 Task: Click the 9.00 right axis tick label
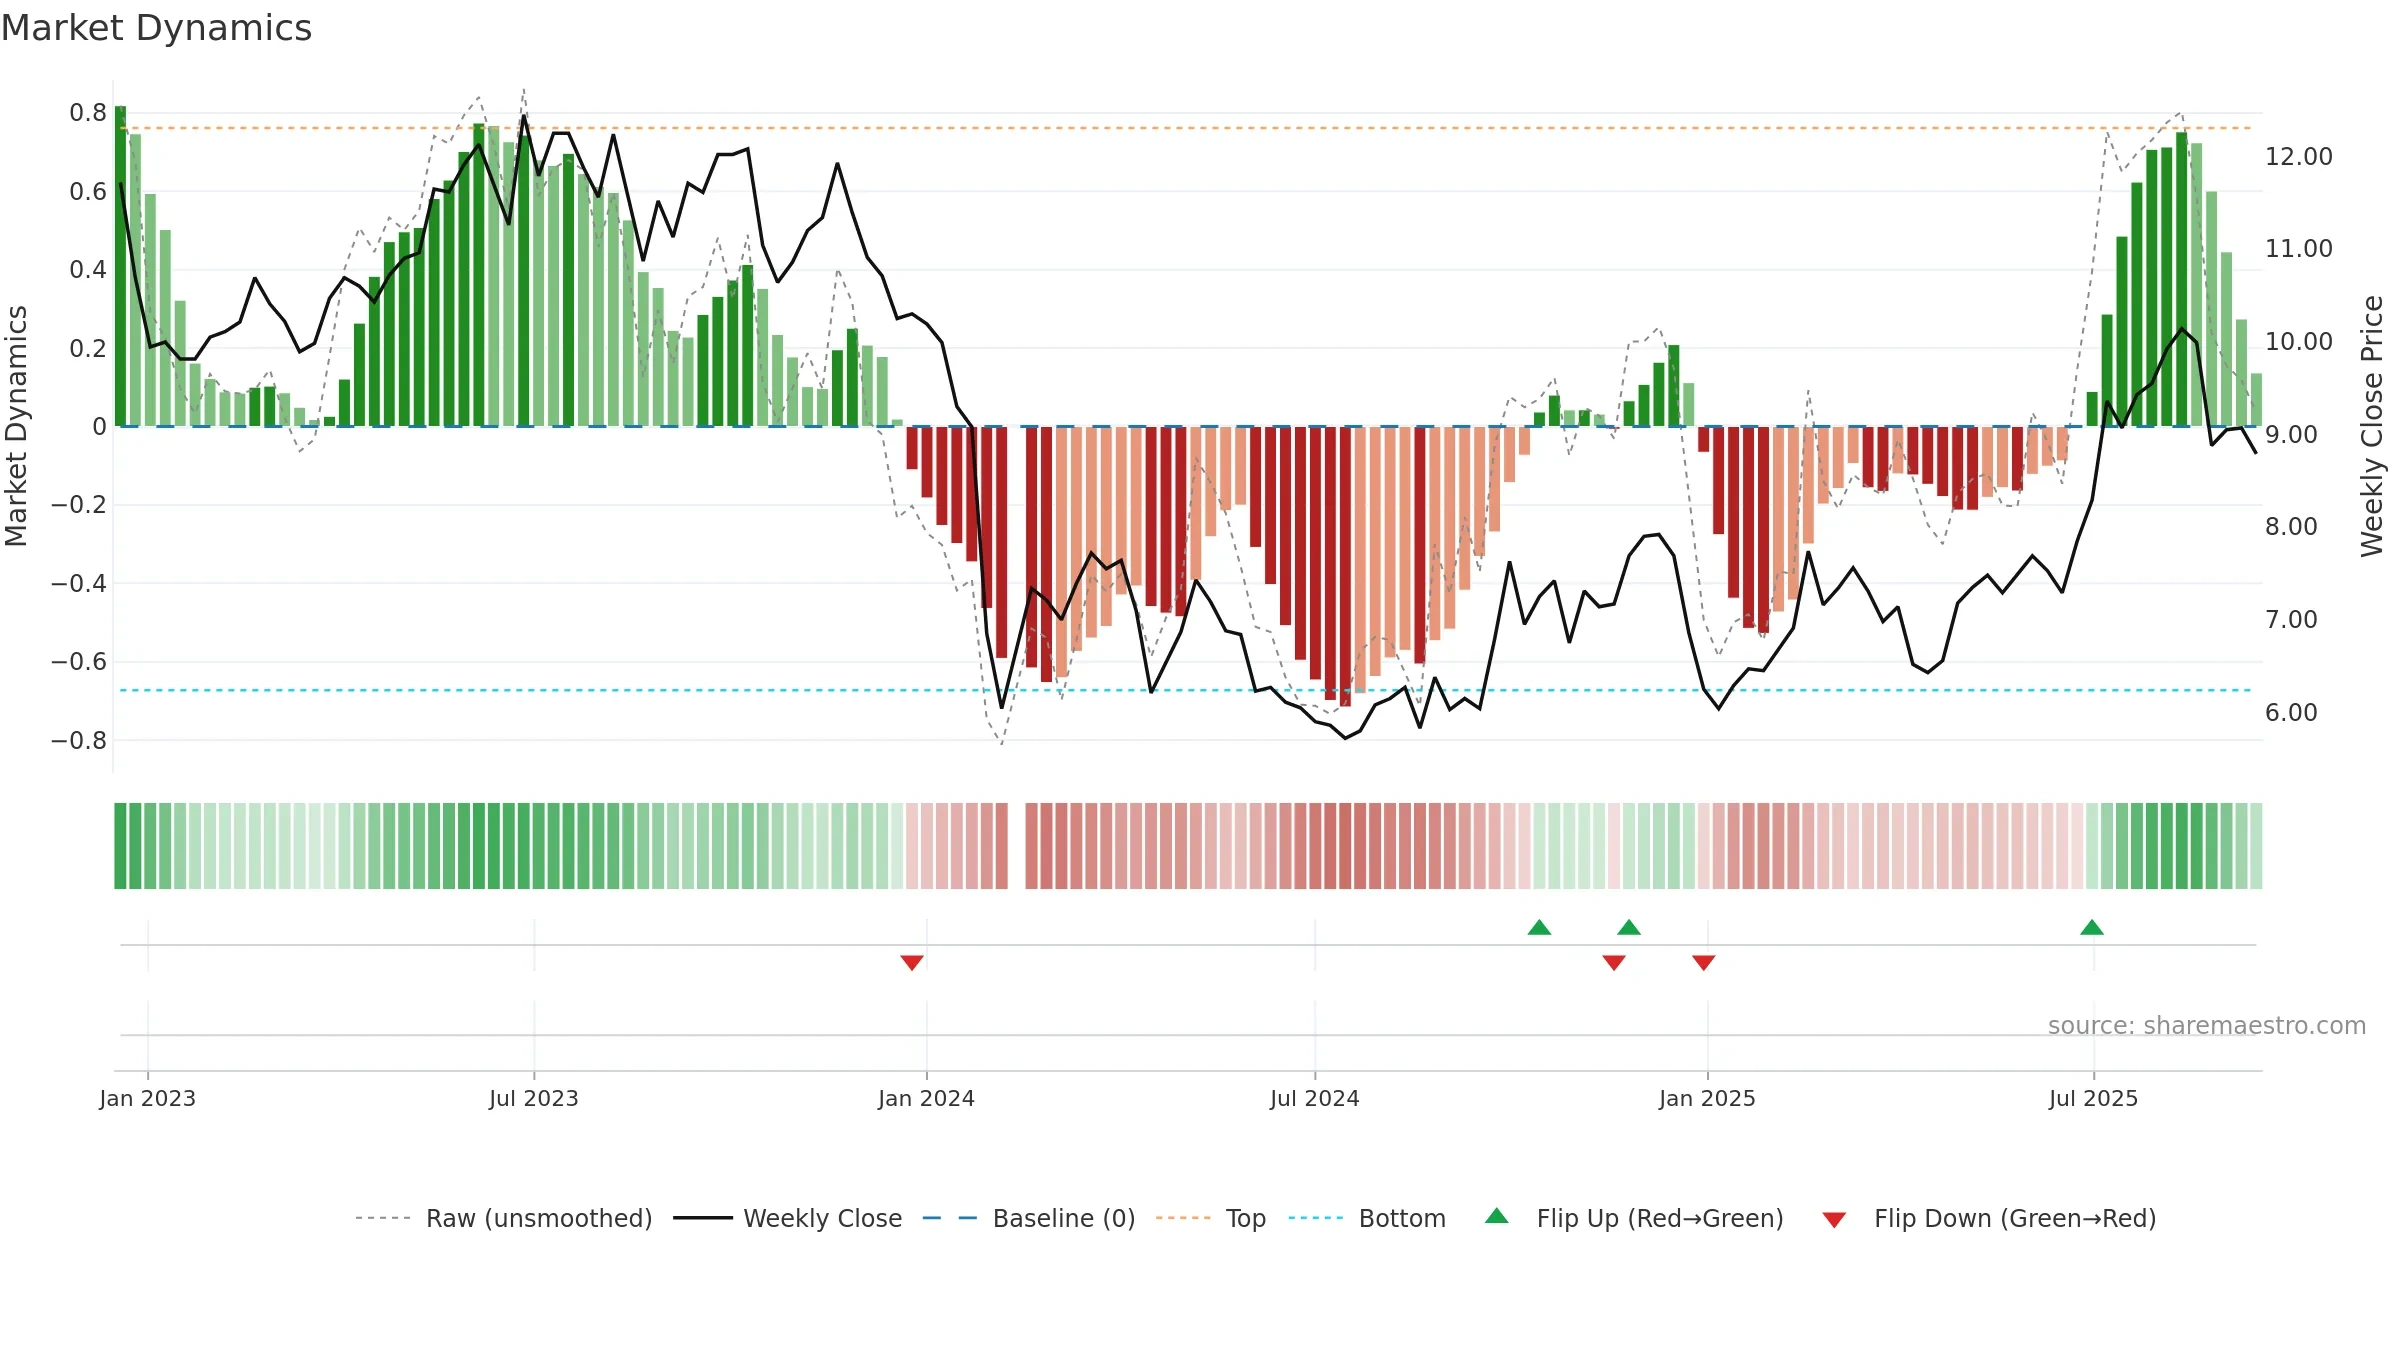[x=2291, y=434]
